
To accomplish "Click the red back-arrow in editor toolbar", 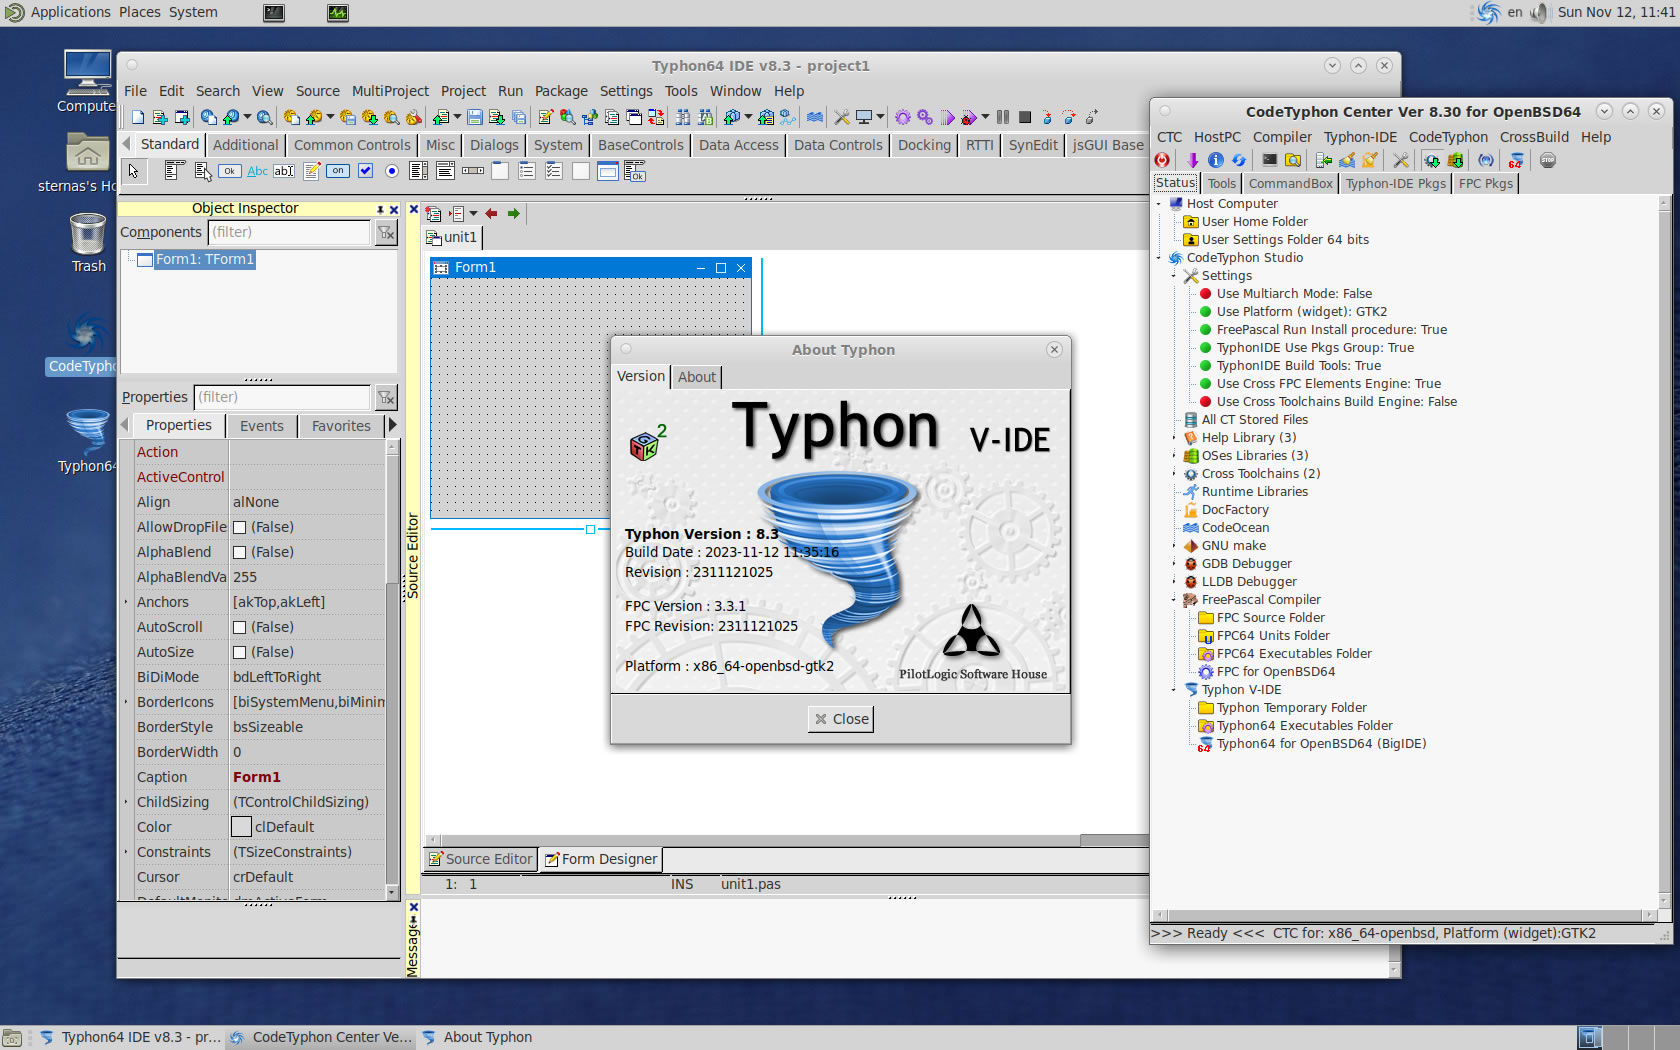I will 491,214.
